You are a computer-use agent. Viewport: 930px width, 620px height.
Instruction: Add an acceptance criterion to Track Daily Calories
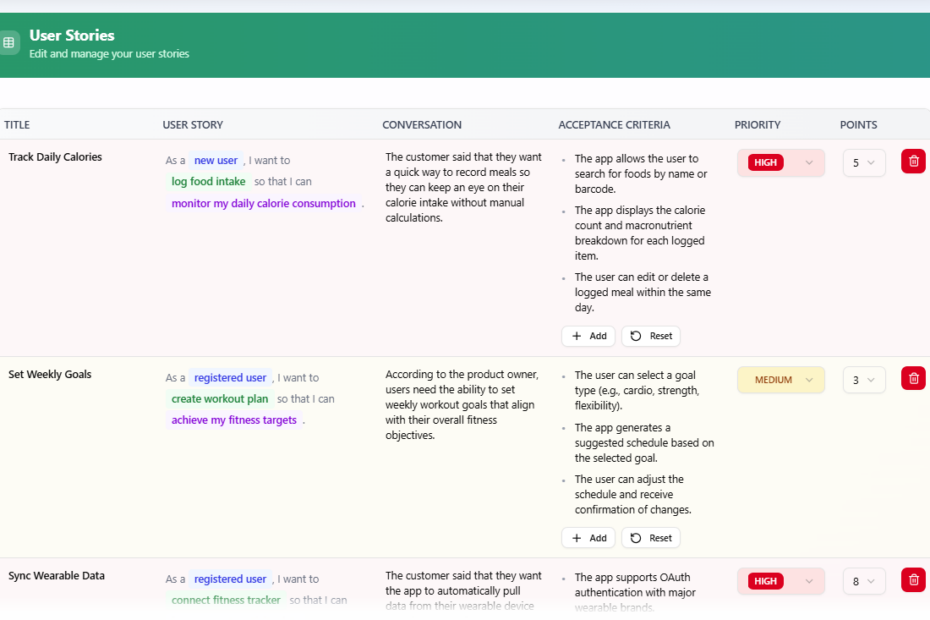(588, 335)
